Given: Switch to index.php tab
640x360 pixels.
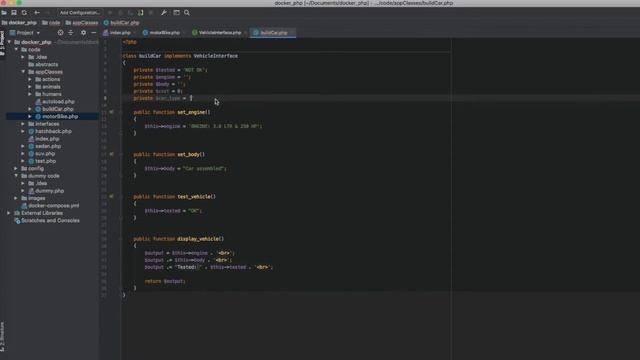Looking at the screenshot, I should pos(120,33).
